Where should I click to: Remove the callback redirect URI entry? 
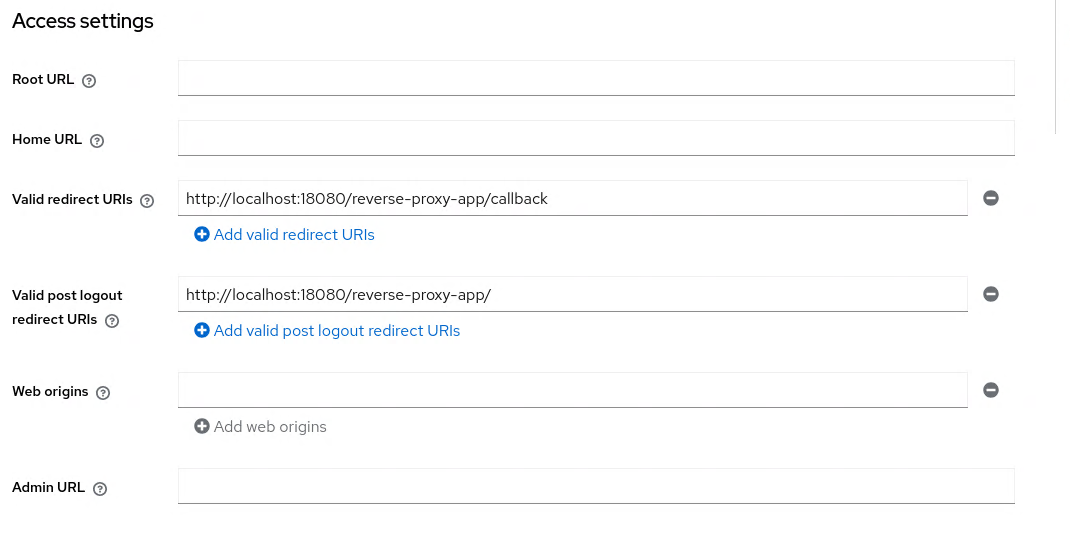click(x=991, y=198)
